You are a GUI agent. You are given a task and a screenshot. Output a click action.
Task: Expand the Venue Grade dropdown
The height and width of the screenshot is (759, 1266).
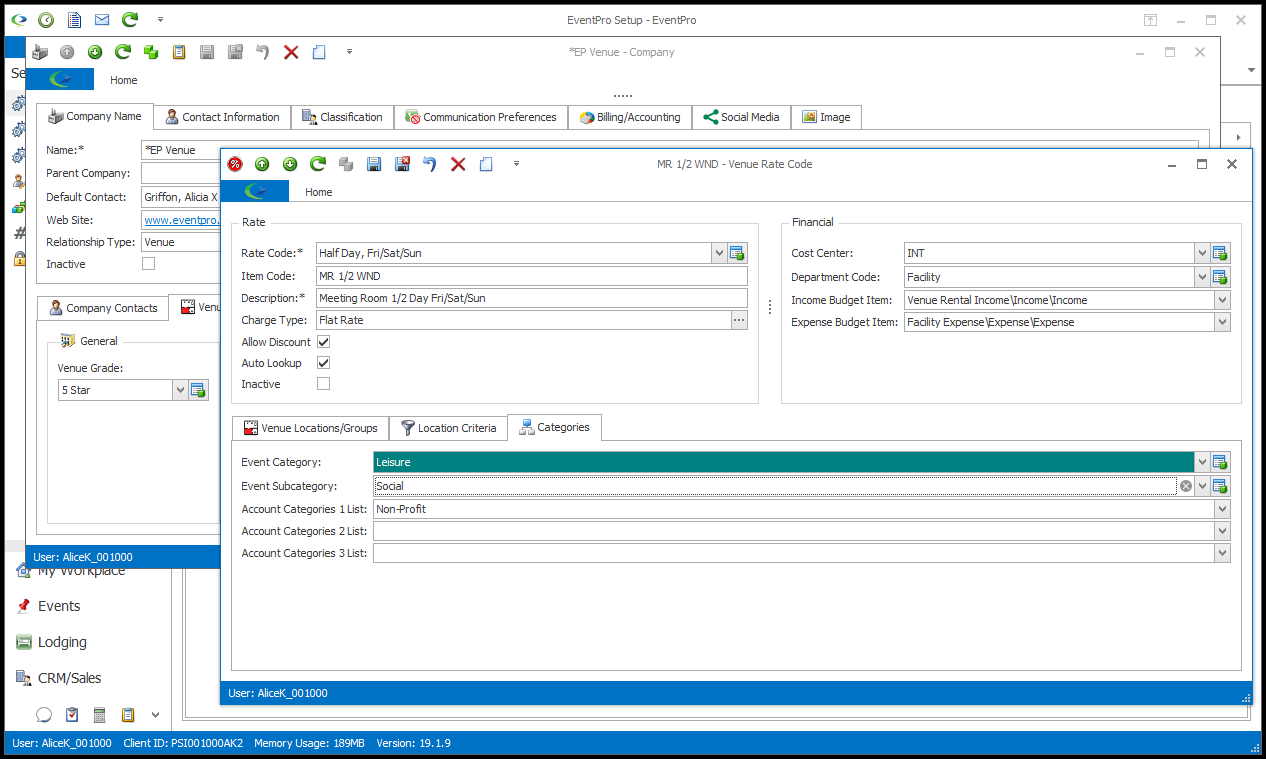[180, 390]
